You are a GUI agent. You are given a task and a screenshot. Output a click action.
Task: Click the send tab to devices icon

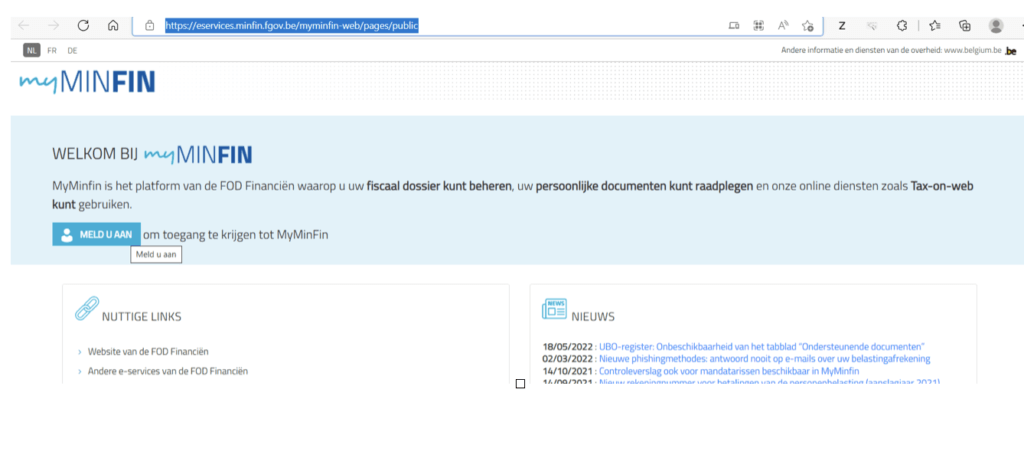734,26
